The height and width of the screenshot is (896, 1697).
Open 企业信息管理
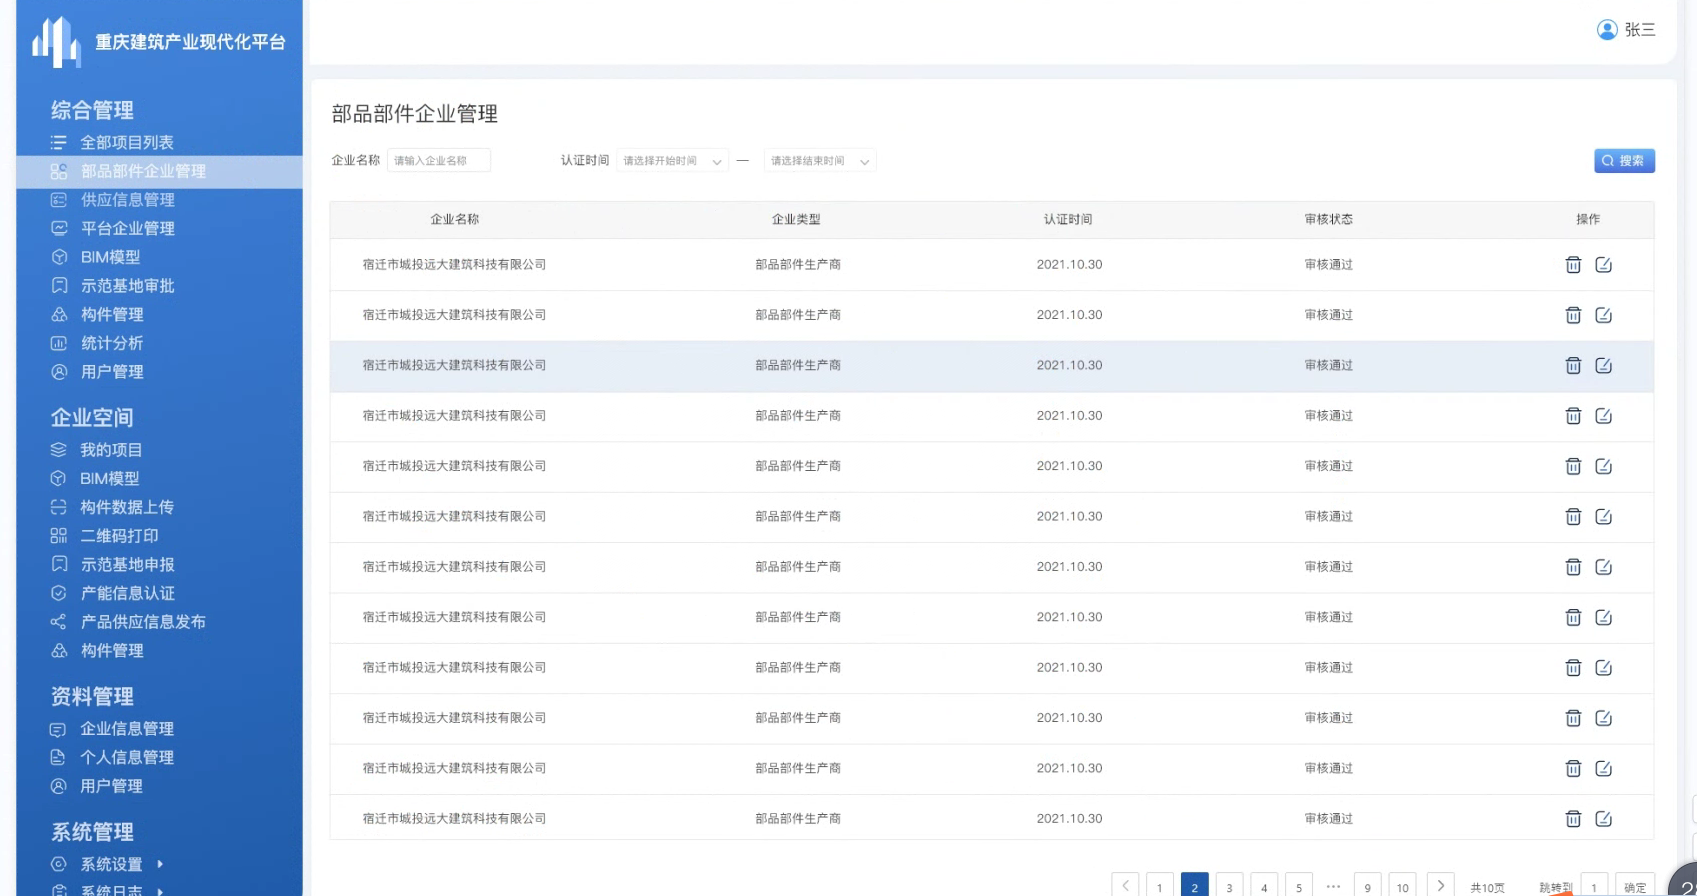coord(127,729)
